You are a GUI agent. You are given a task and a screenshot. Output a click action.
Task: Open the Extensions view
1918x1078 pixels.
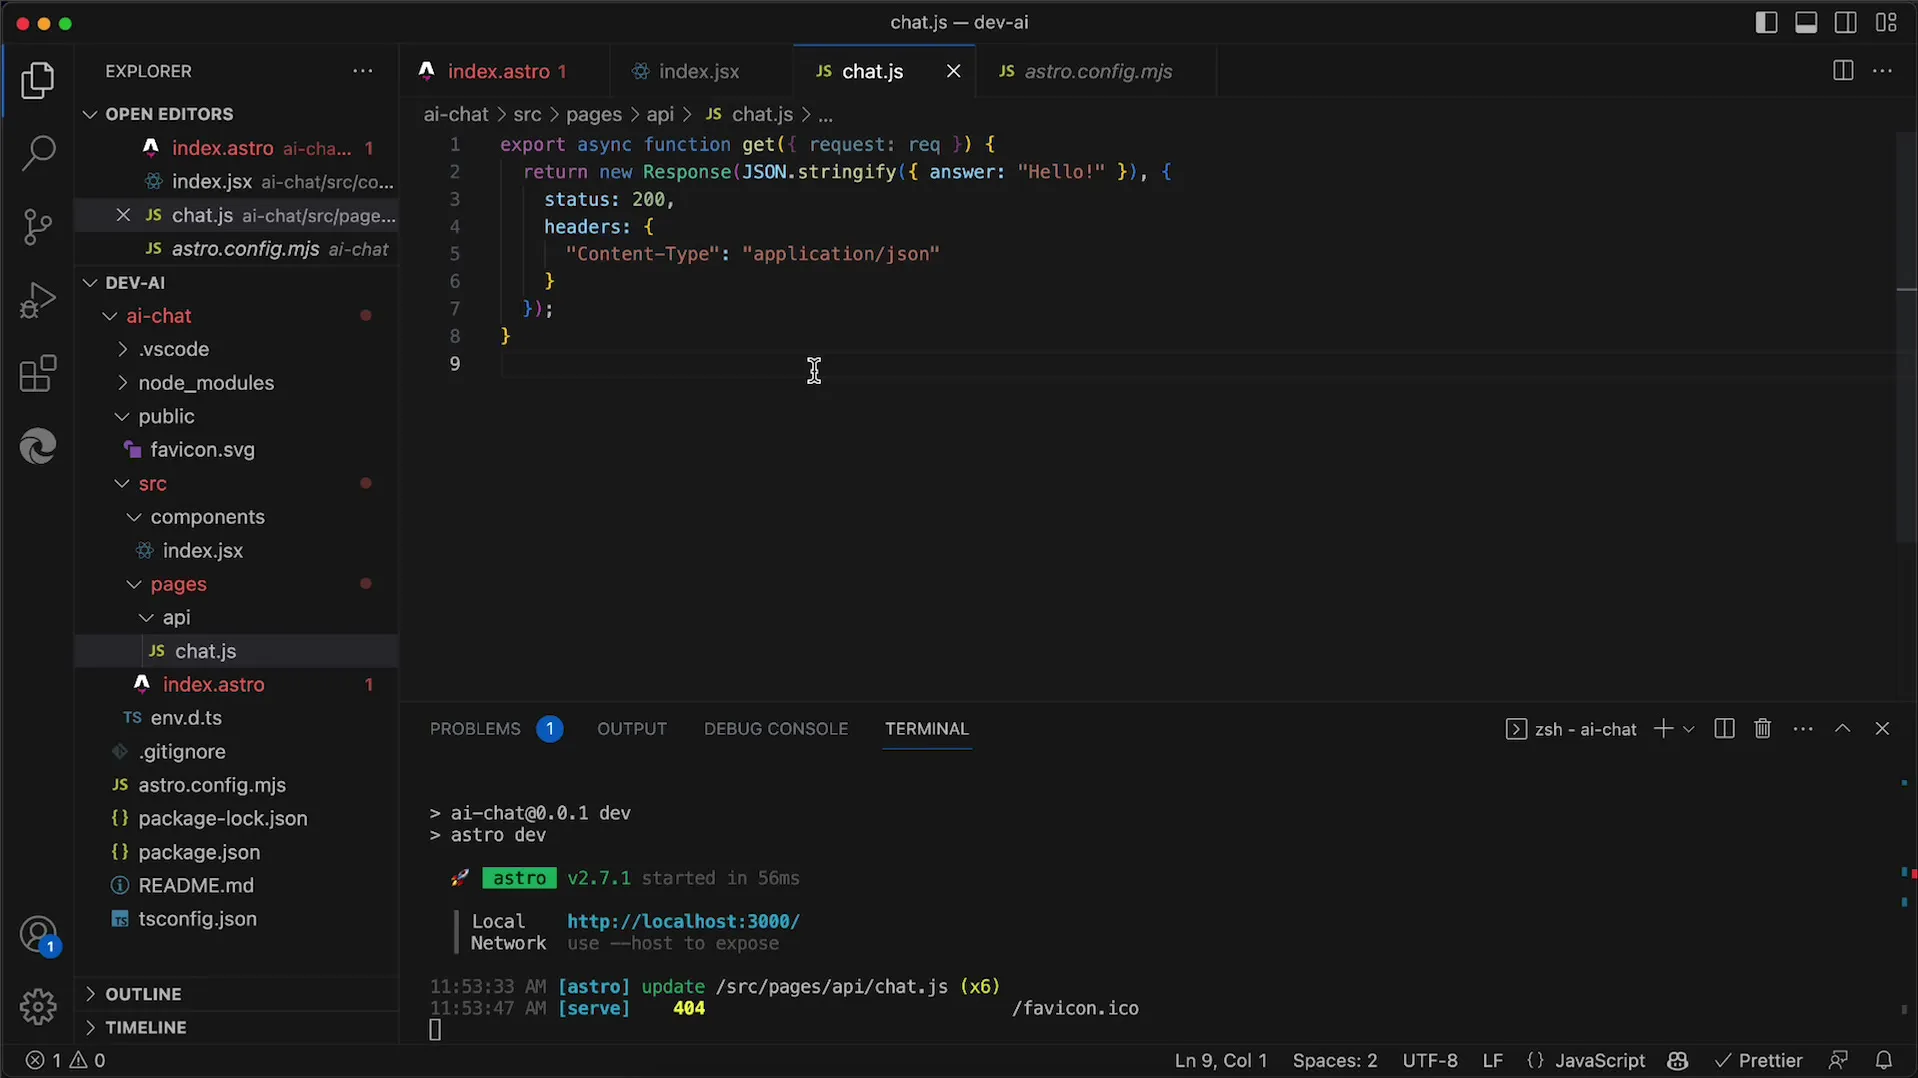38,374
